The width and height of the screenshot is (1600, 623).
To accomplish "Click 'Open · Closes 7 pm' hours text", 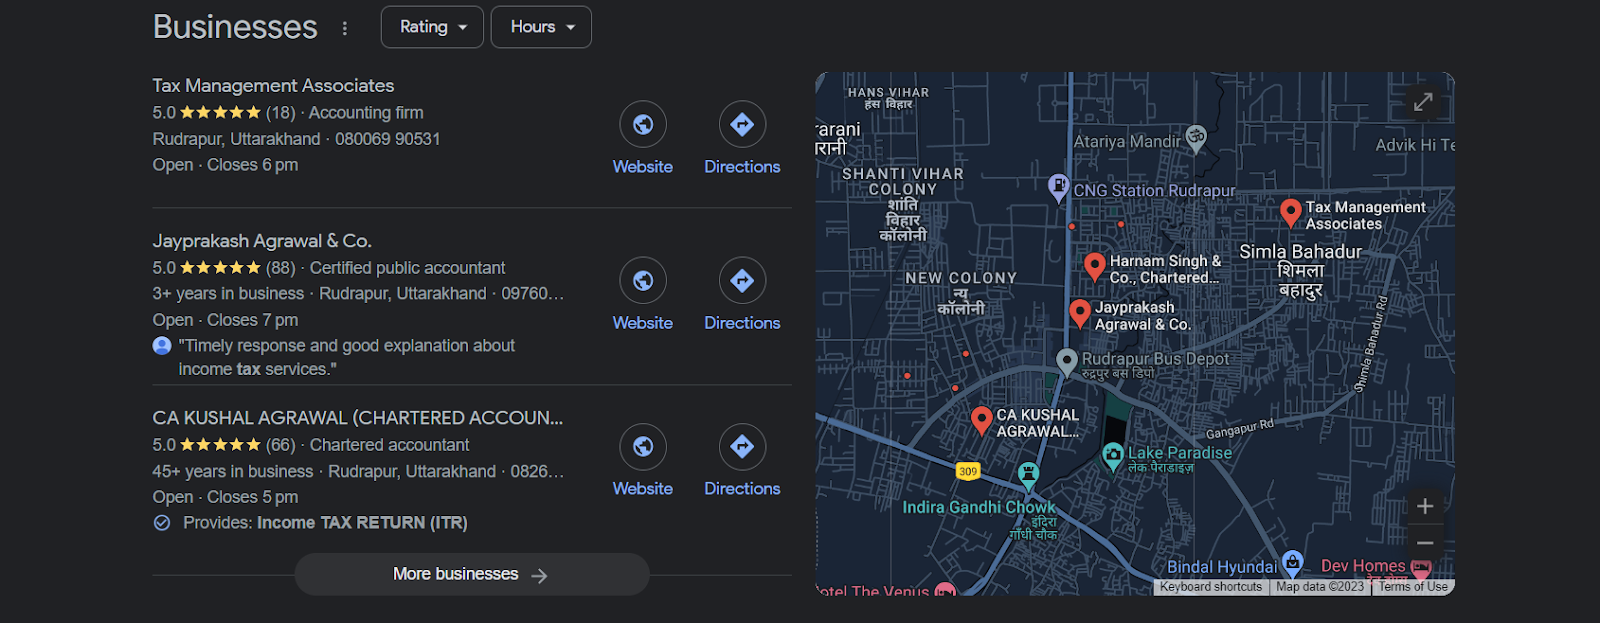I will pos(225,320).
